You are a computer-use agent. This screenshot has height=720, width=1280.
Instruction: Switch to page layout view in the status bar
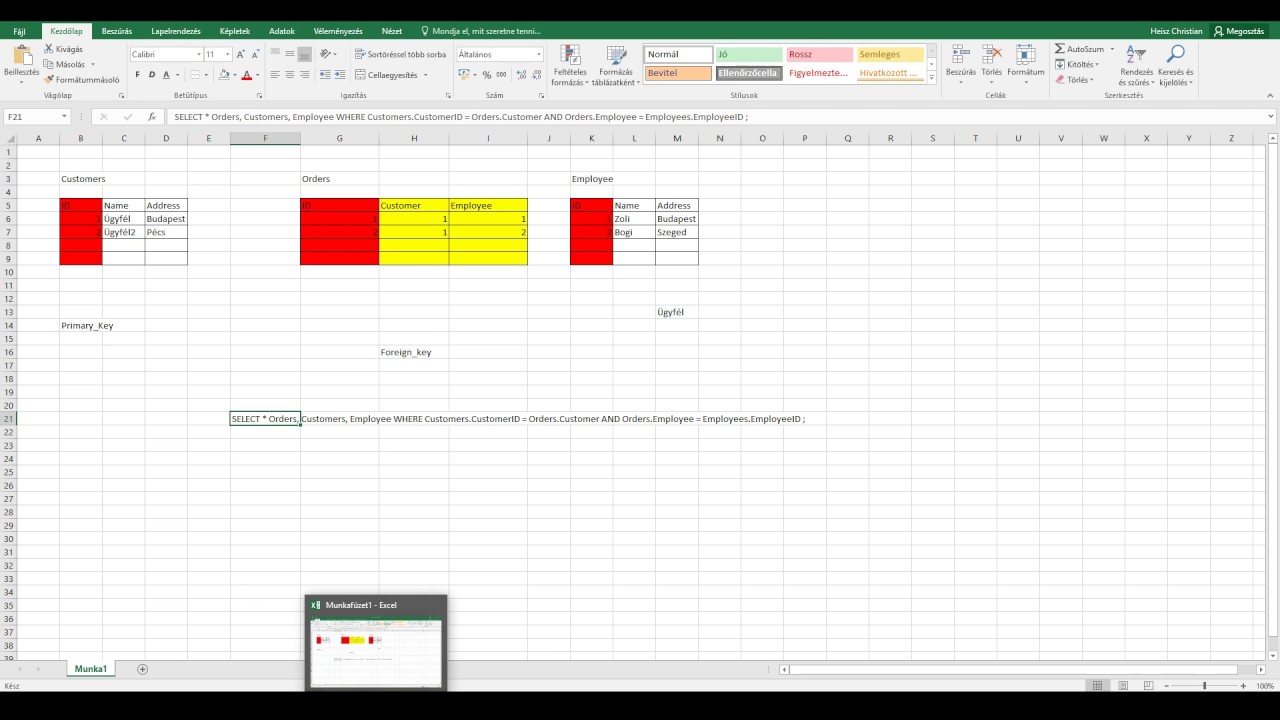click(x=1121, y=686)
